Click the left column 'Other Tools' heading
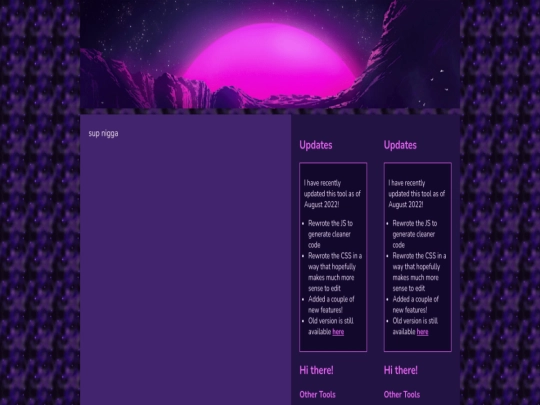The image size is (540, 405). coord(317,394)
